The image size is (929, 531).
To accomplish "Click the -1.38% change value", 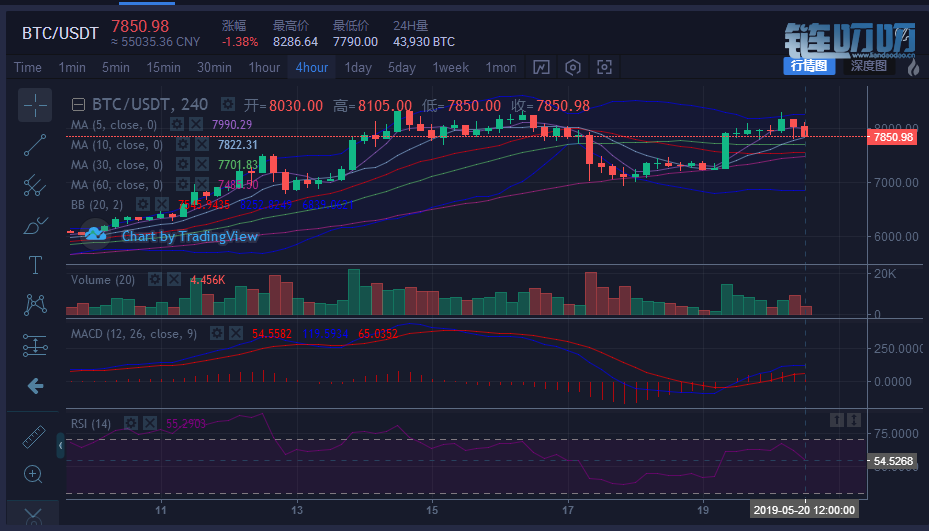I will pyautogui.click(x=240, y=41).
